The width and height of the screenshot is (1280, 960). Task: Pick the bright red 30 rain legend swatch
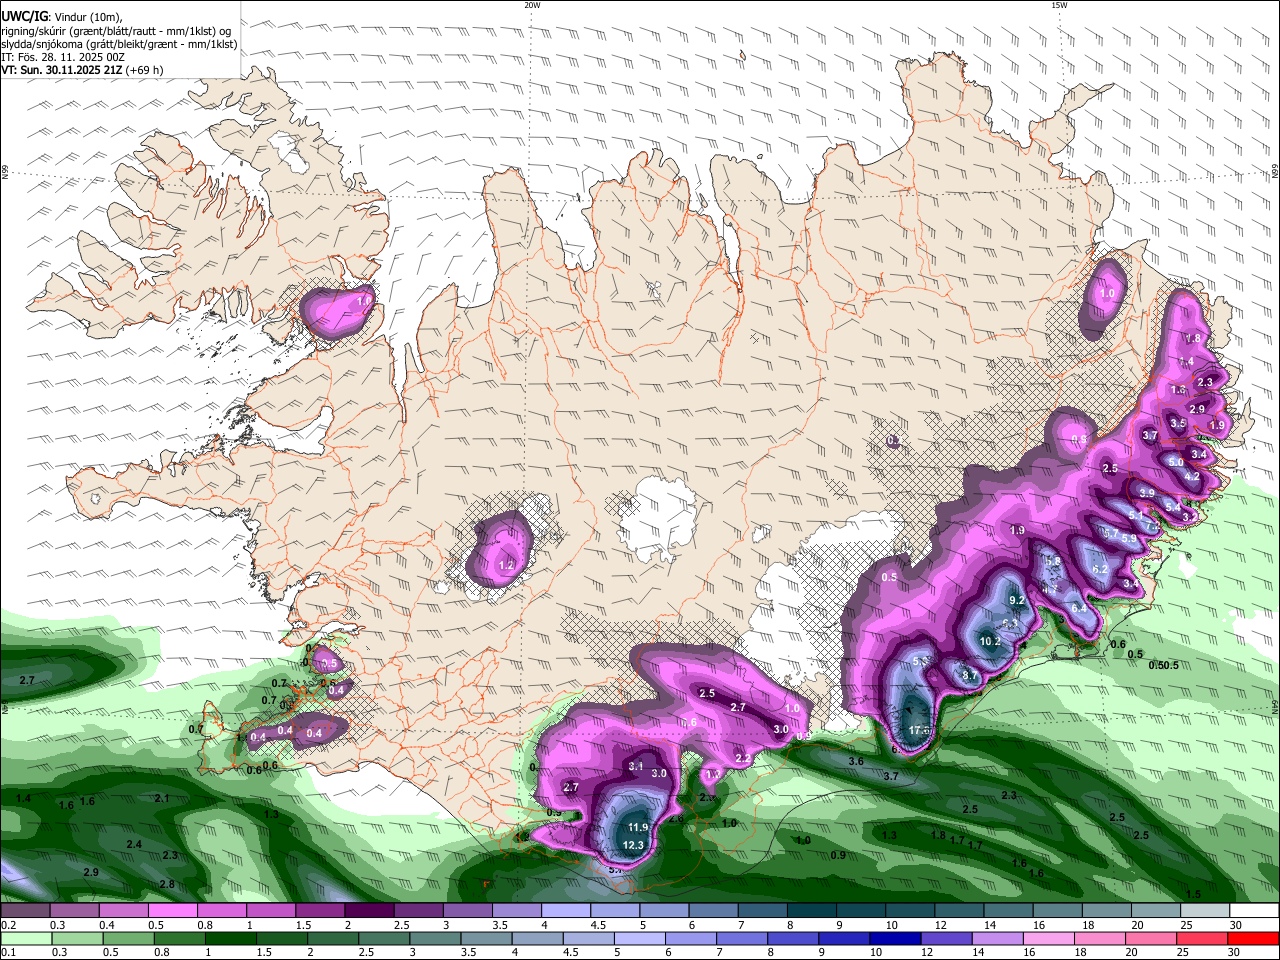click(1253, 938)
